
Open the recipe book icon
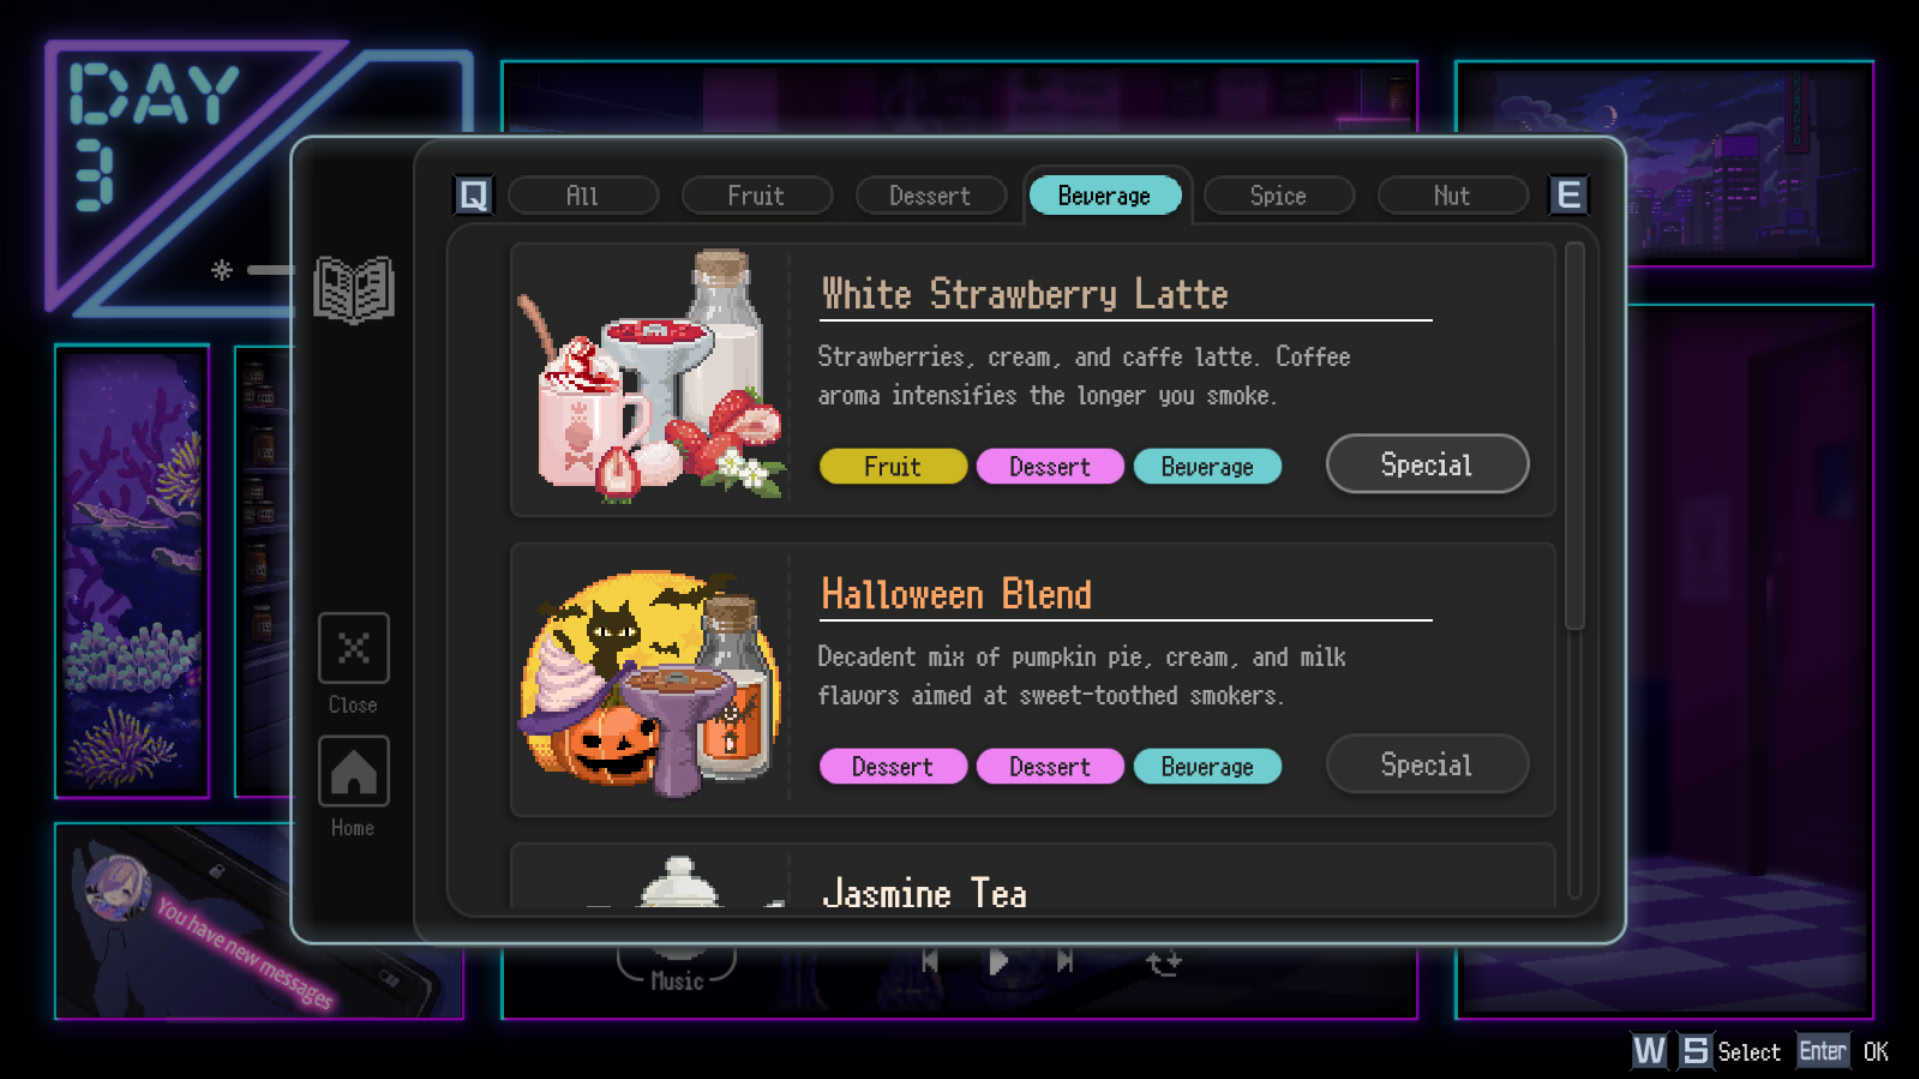[x=354, y=290]
